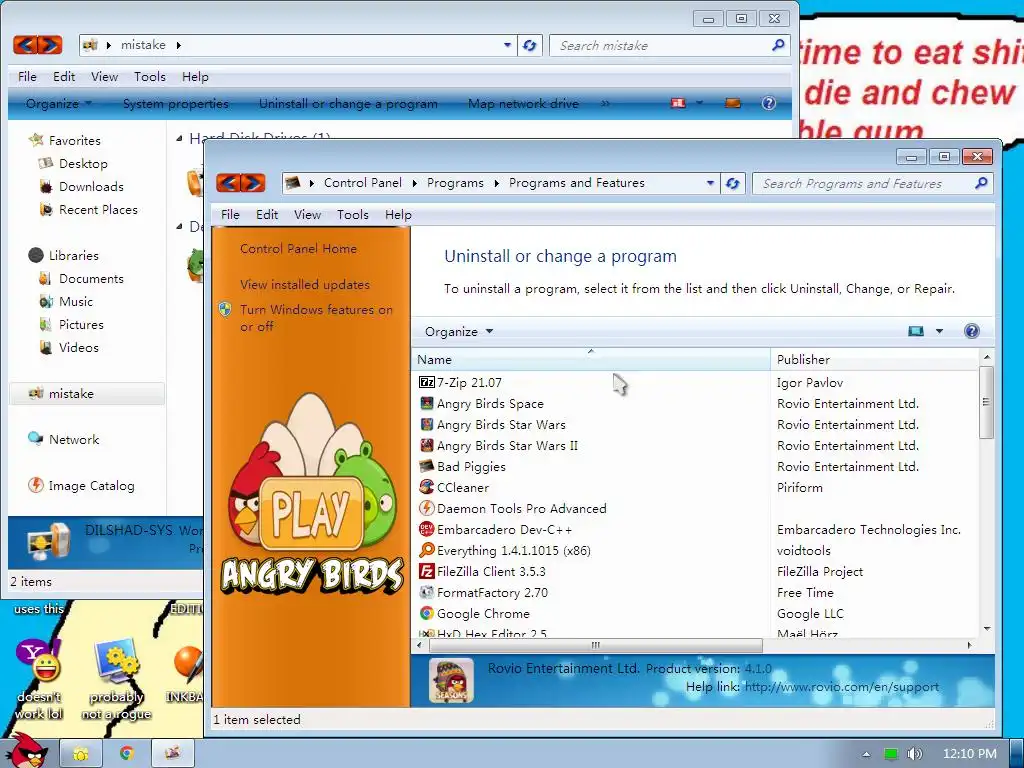Viewport: 1024px width, 768px height.
Task: Click the 7-Zip 21.07 program icon
Action: click(426, 382)
